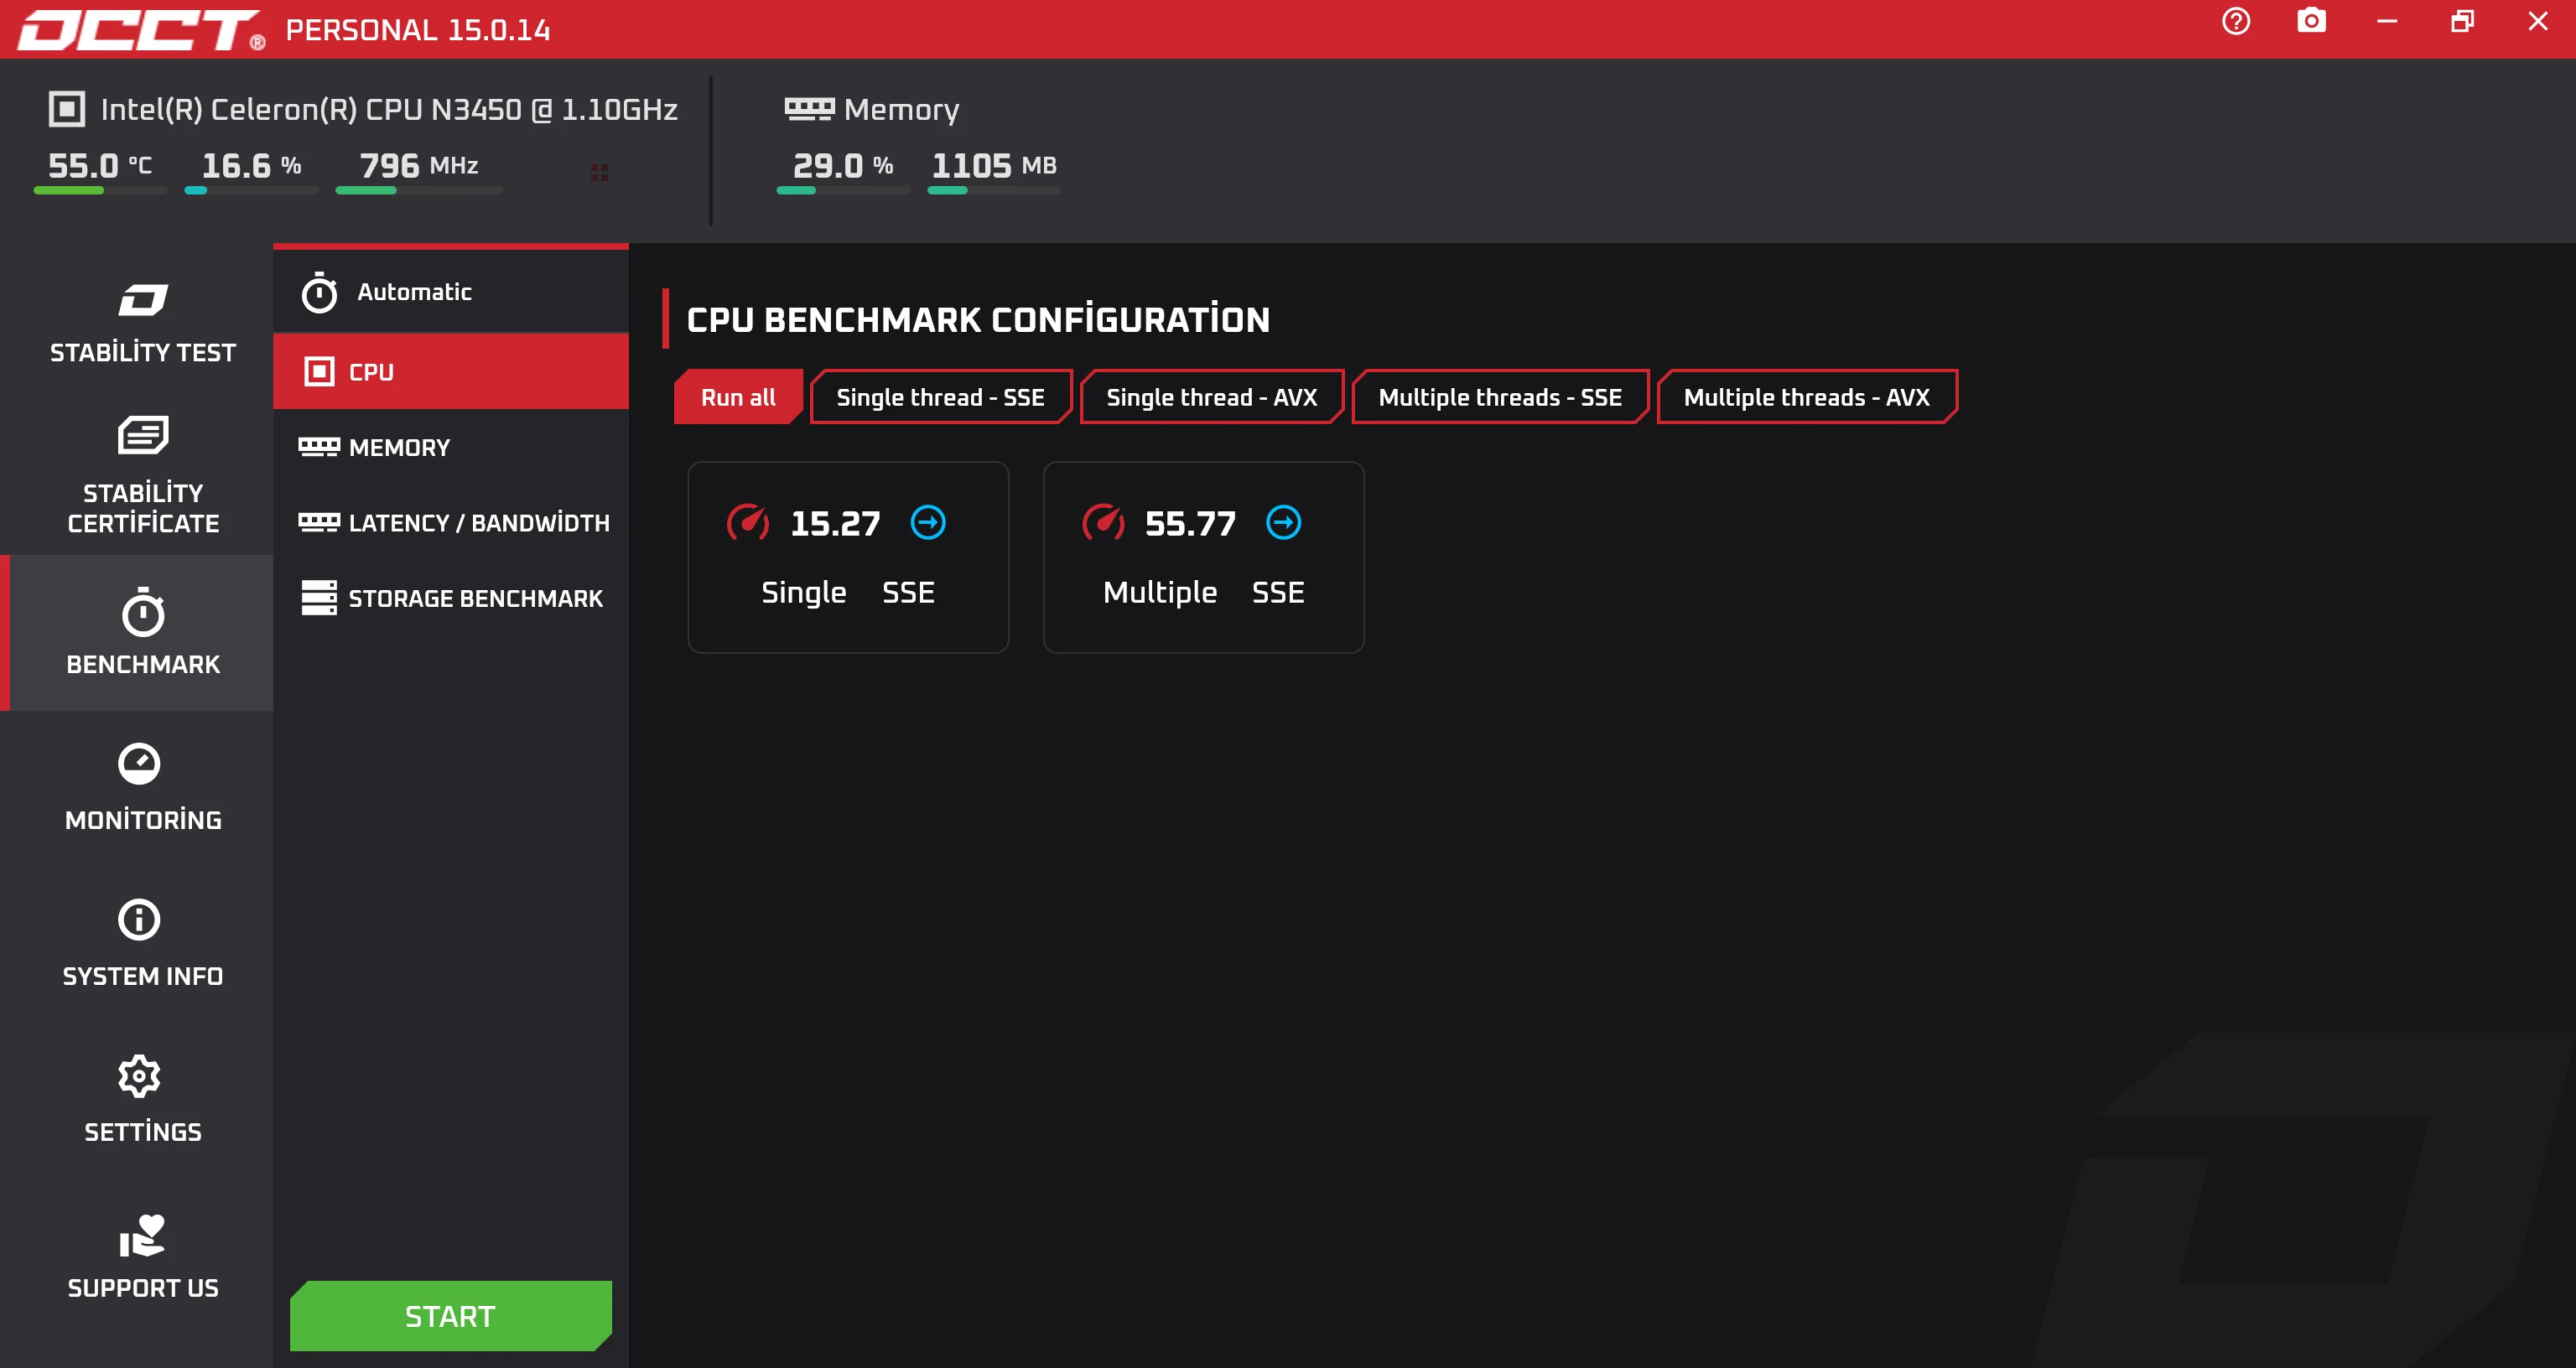2576x1368 pixels.
Task: Select the Multiple threads - AVX option
Action: pyautogui.click(x=1805, y=397)
